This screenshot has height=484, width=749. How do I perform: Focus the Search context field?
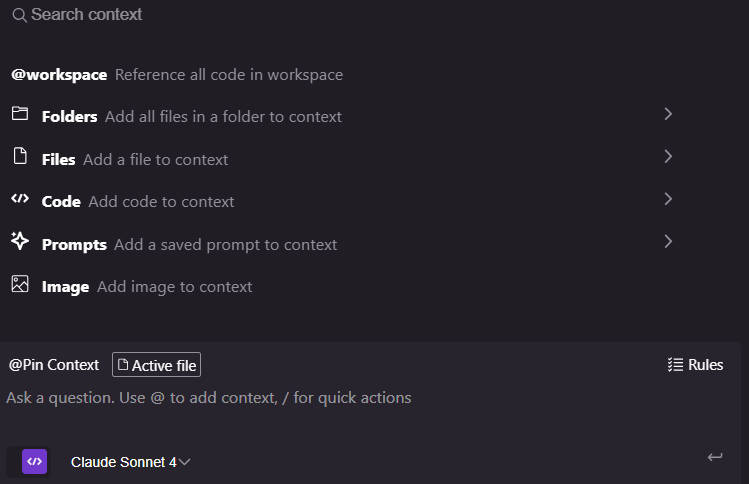click(x=373, y=15)
